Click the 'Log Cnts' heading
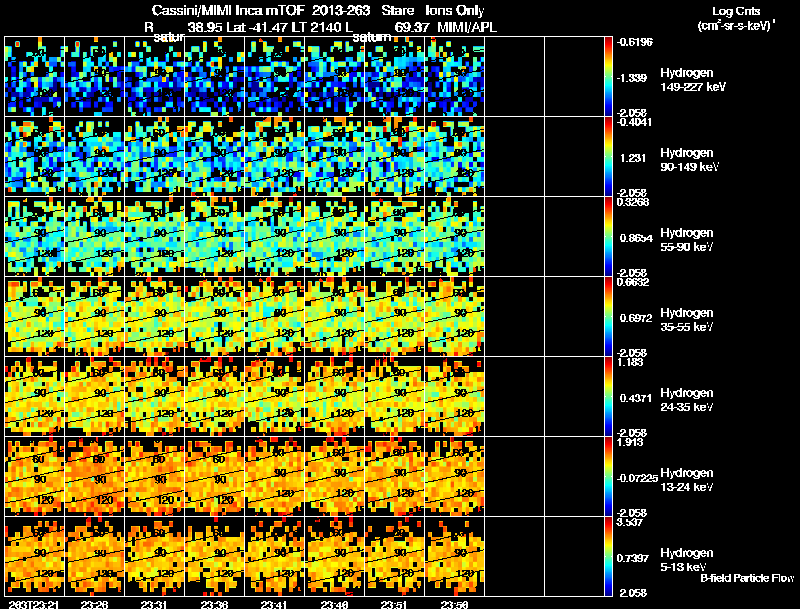The height and width of the screenshot is (609, 800). (736, 11)
